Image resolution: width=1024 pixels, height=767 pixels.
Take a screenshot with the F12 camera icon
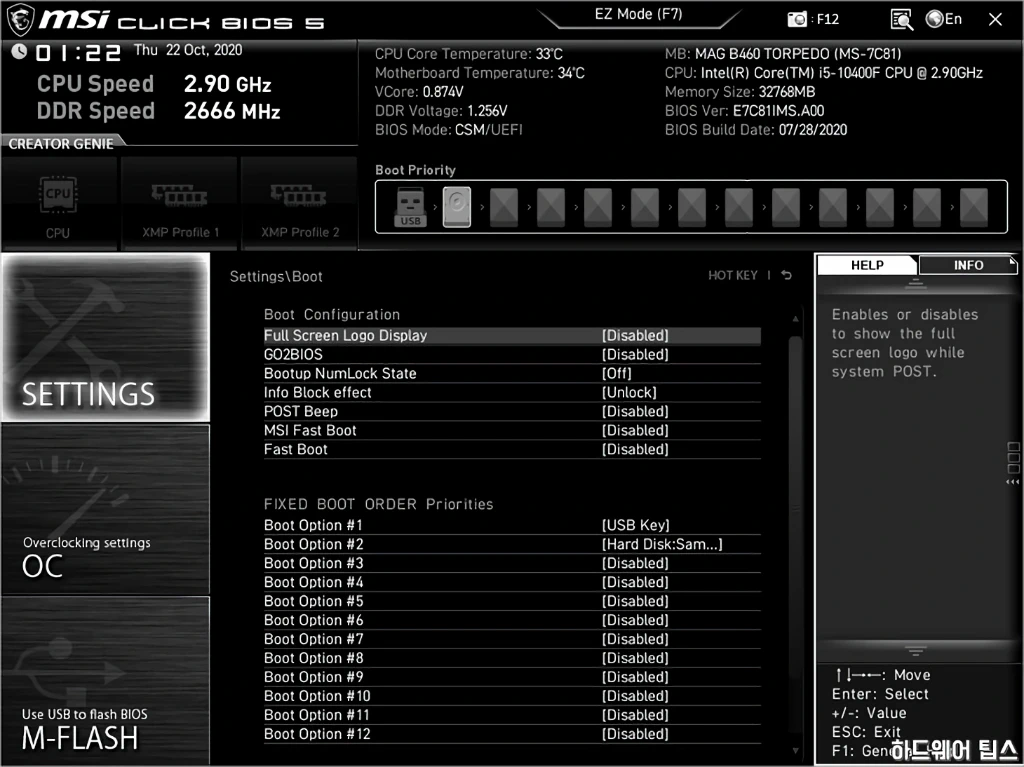pyautogui.click(x=797, y=20)
